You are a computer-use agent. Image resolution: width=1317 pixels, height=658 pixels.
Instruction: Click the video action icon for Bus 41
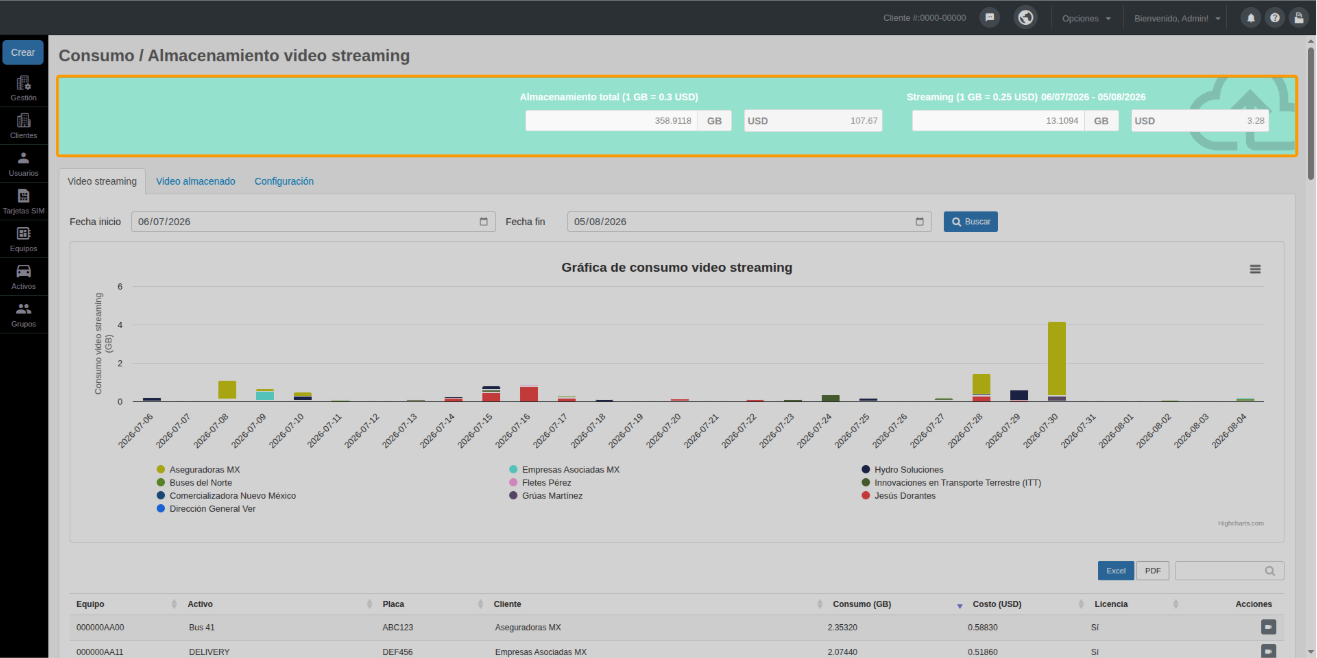click(x=1268, y=627)
